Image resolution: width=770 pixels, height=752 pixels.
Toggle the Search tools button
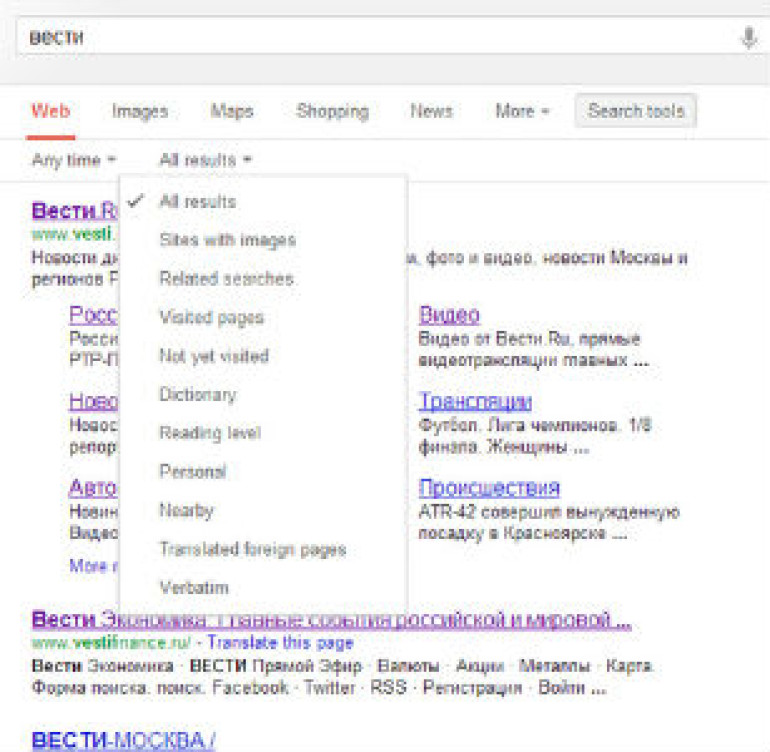635,111
